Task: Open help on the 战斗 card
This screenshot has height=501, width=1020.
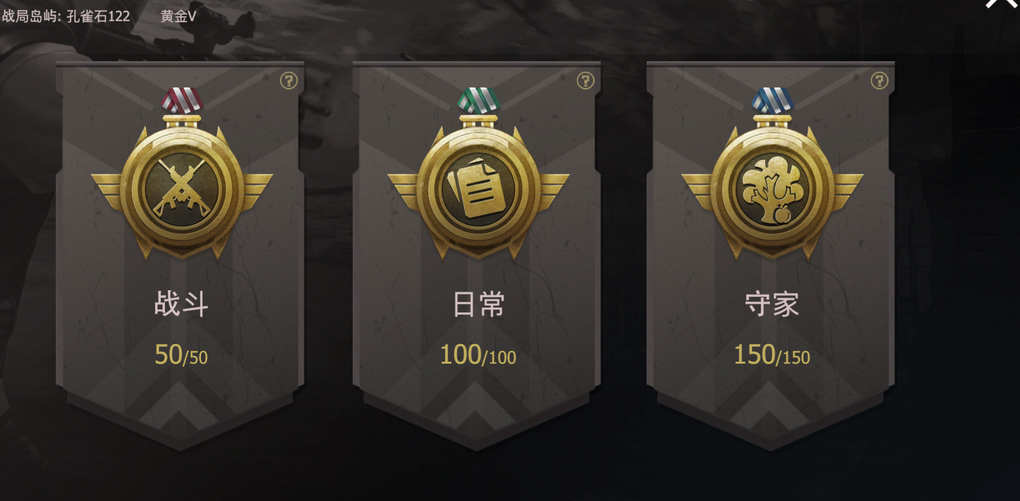Action: pyautogui.click(x=289, y=81)
